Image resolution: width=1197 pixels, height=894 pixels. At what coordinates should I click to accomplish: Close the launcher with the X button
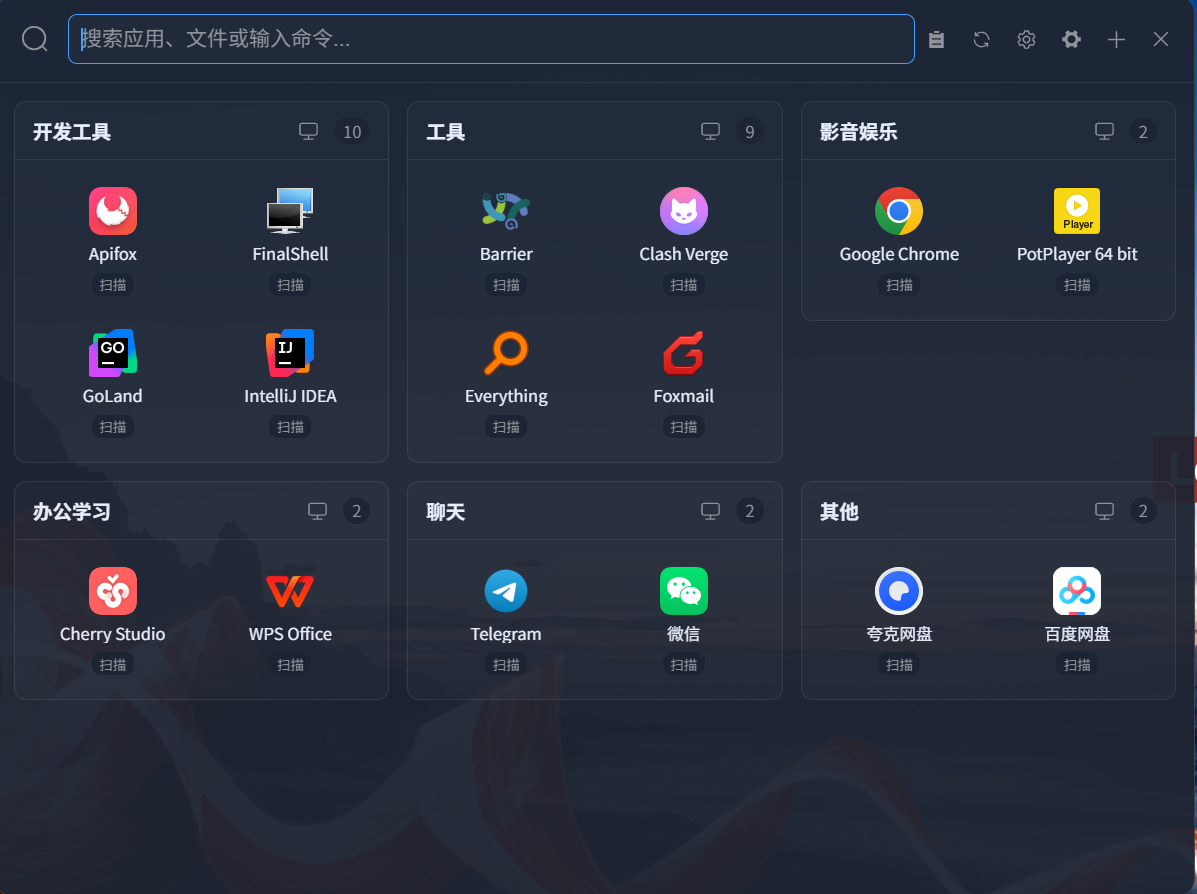click(x=1161, y=40)
